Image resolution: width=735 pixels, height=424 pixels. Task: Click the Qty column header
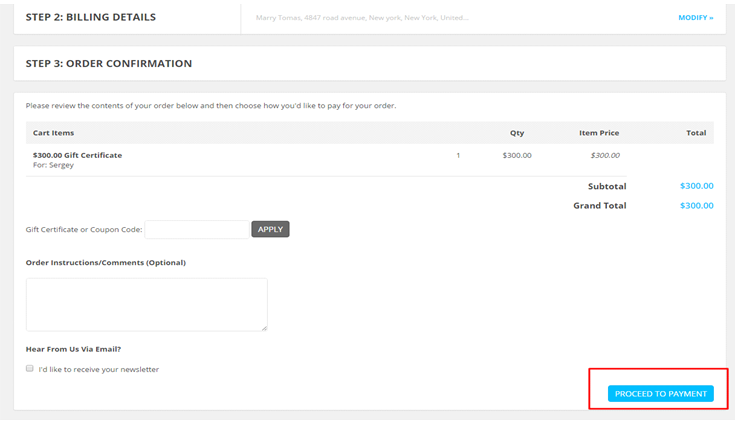pos(517,133)
